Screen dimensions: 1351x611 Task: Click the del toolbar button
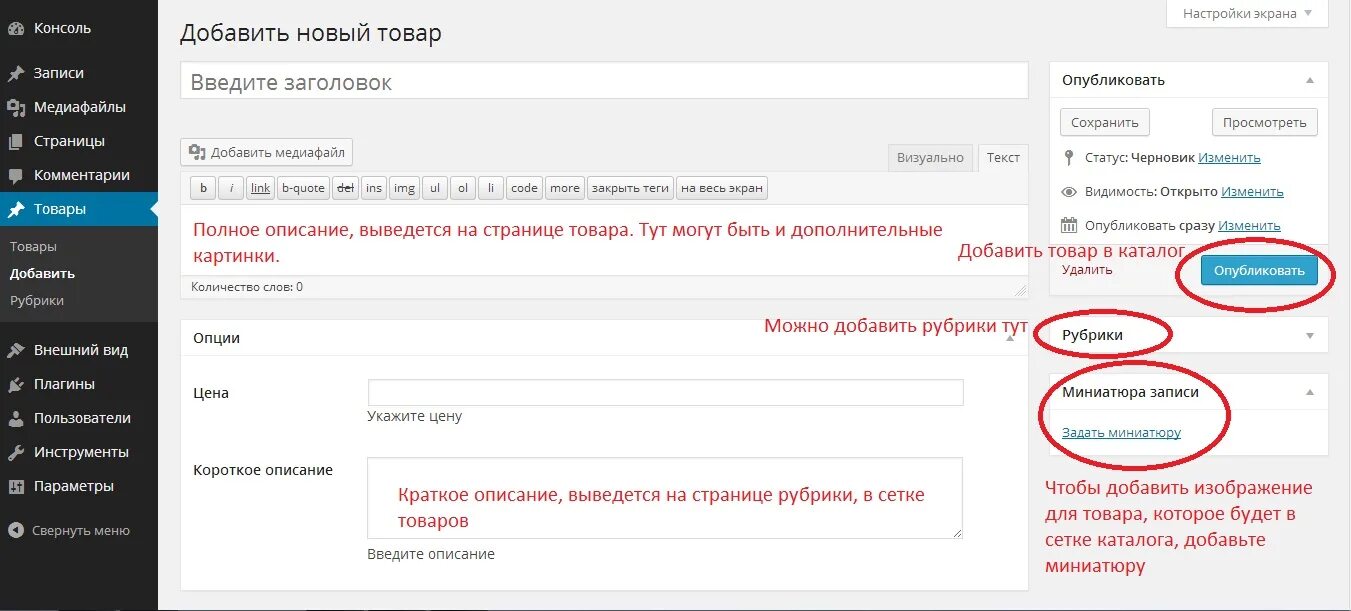pyautogui.click(x=345, y=188)
